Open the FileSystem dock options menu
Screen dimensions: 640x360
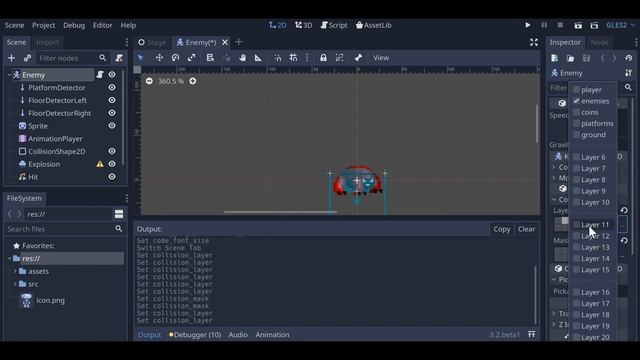click(x=127, y=198)
